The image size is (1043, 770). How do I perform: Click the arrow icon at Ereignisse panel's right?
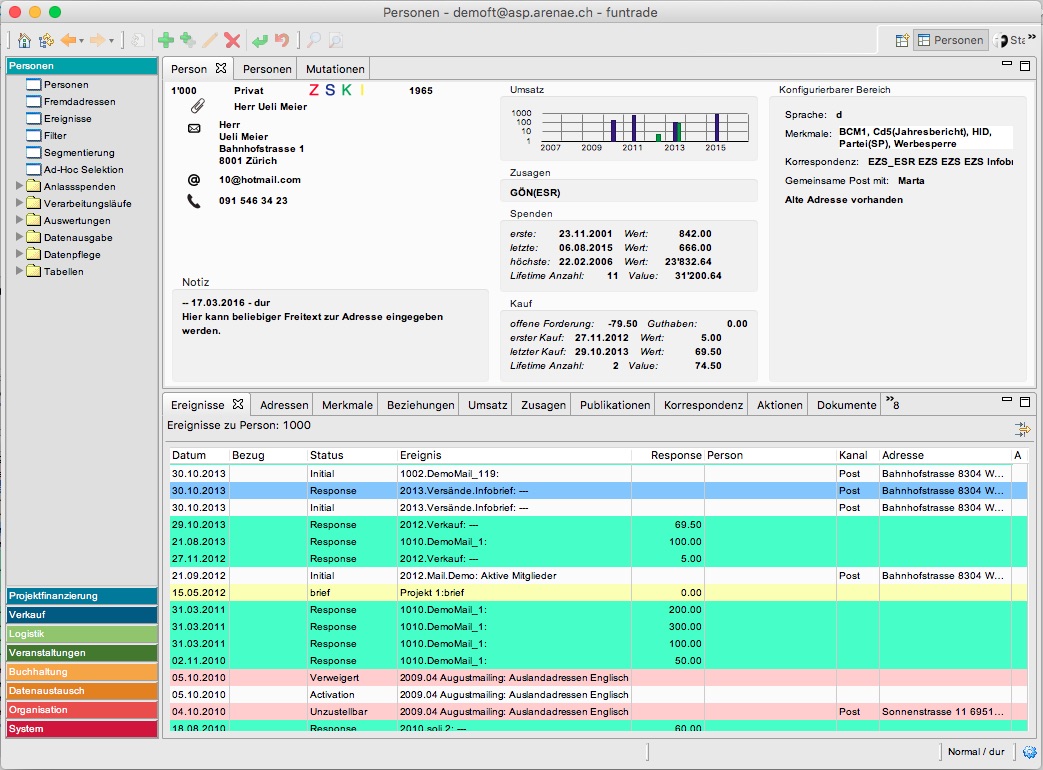point(1021,429)
